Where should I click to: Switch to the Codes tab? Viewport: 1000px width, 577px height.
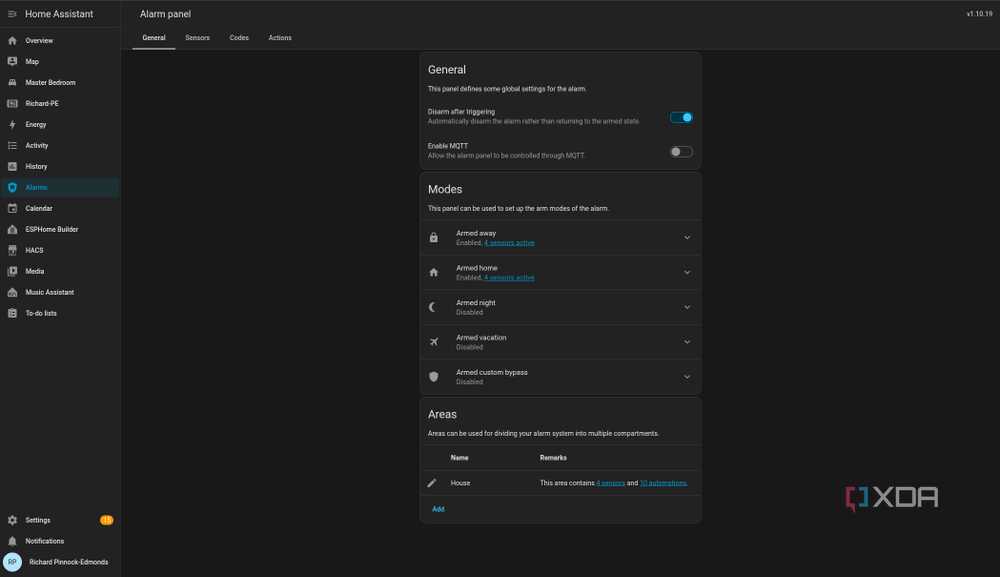[239, 38]
